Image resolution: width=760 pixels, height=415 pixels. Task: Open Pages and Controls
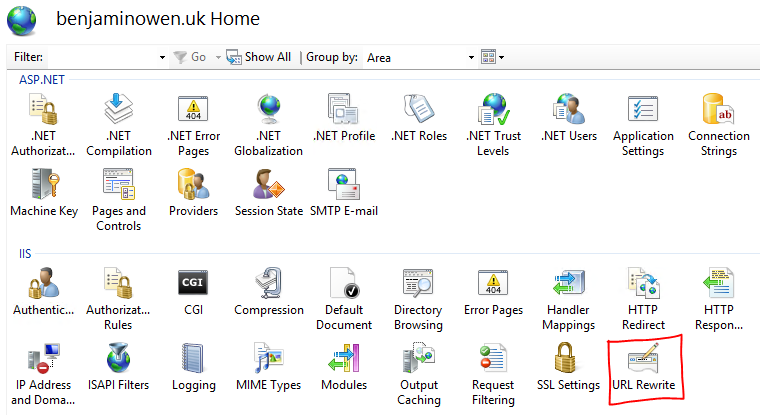119,200
